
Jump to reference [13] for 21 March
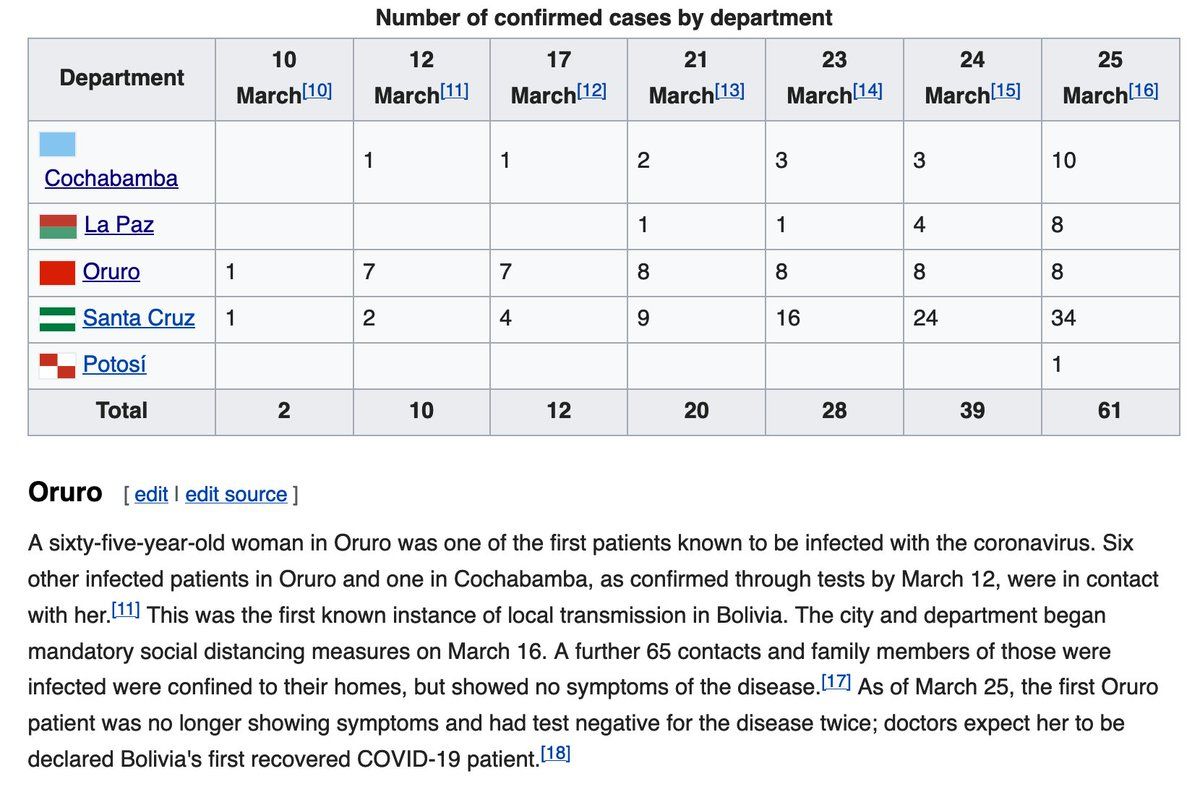[x=730, y=91]
